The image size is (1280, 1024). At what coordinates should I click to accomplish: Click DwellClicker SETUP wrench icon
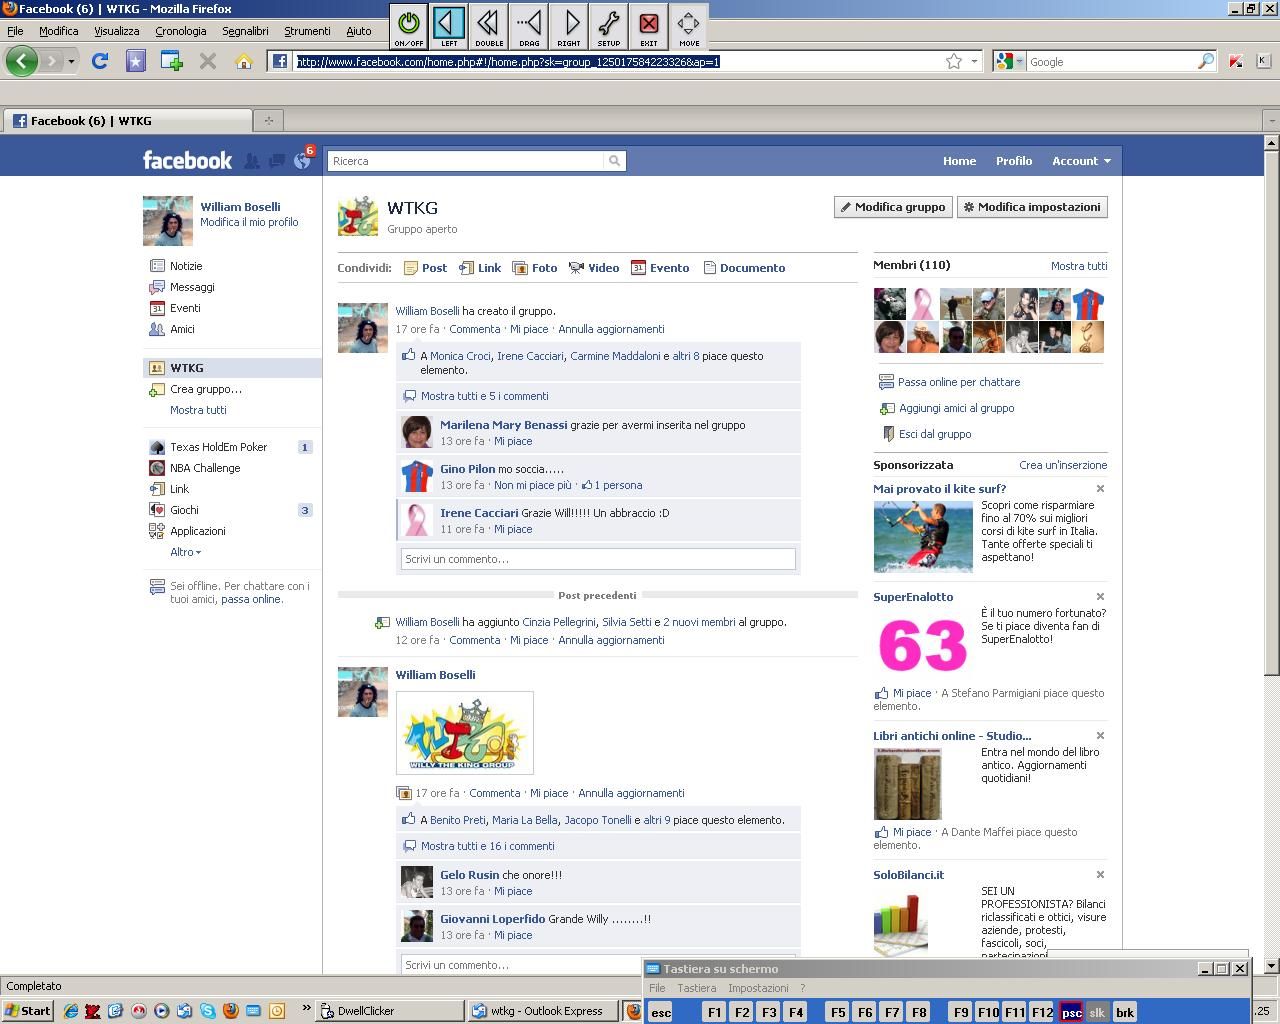[x=608, y=26]
